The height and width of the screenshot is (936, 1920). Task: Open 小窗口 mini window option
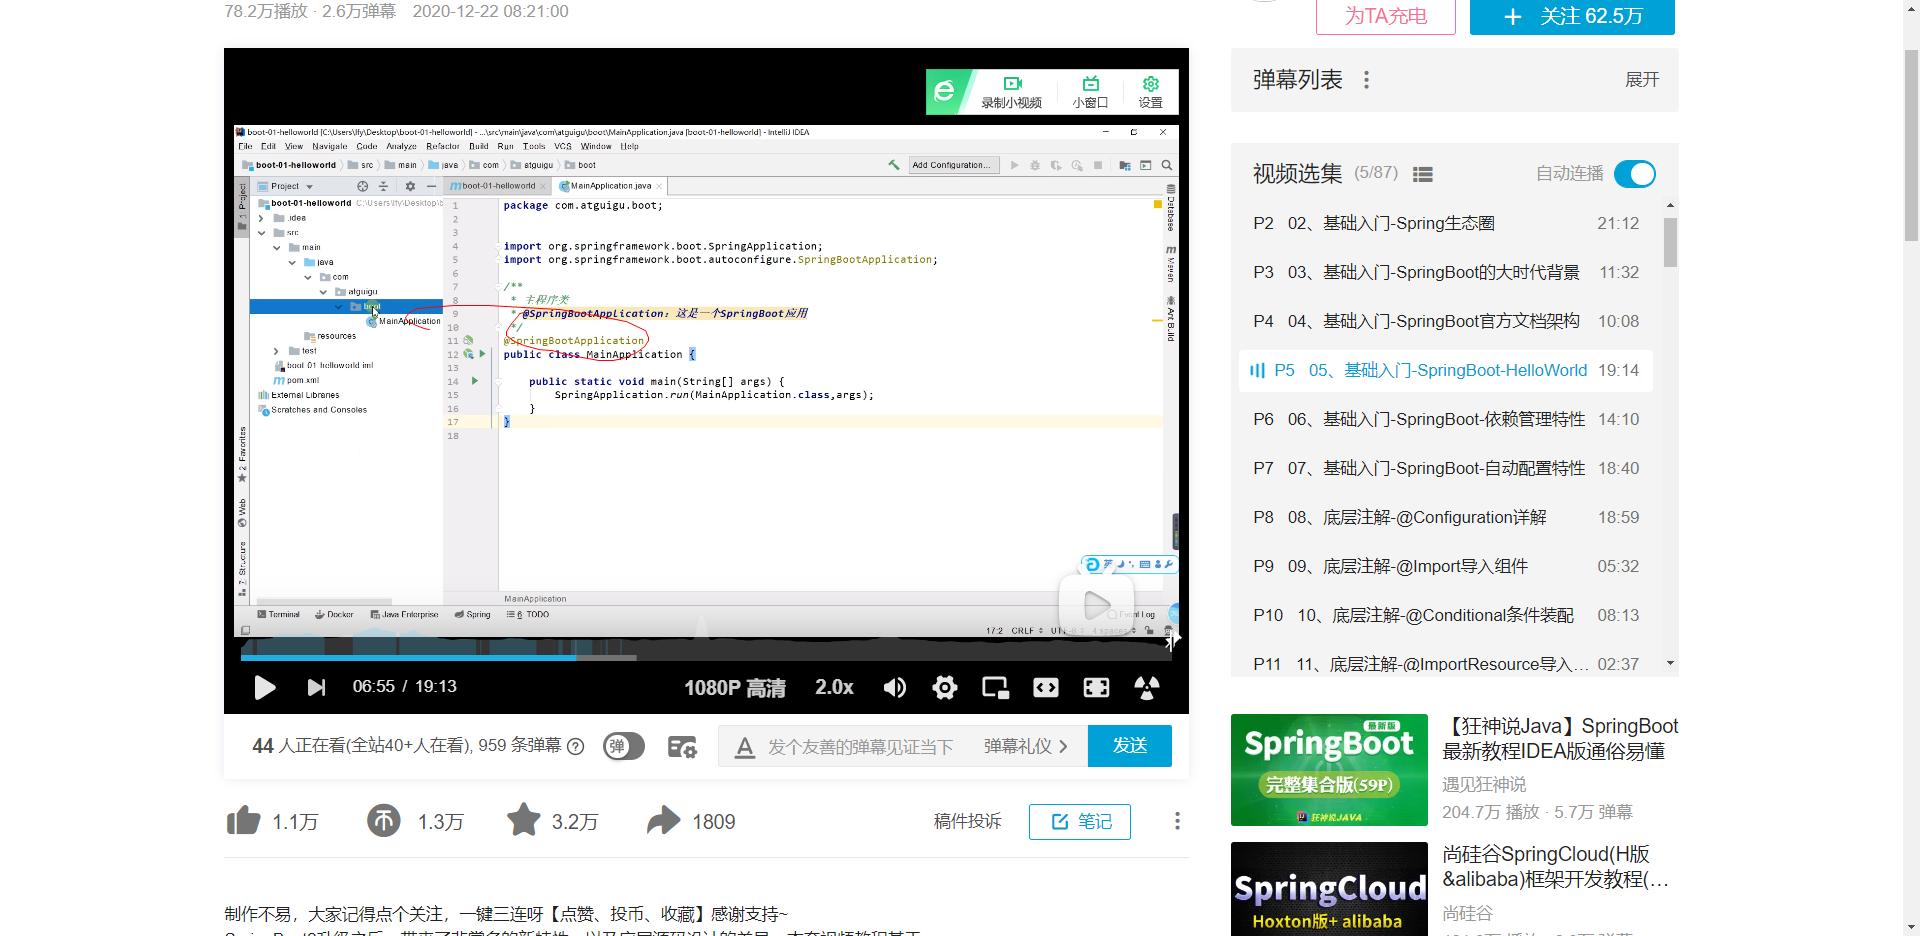pos(1090,92)
